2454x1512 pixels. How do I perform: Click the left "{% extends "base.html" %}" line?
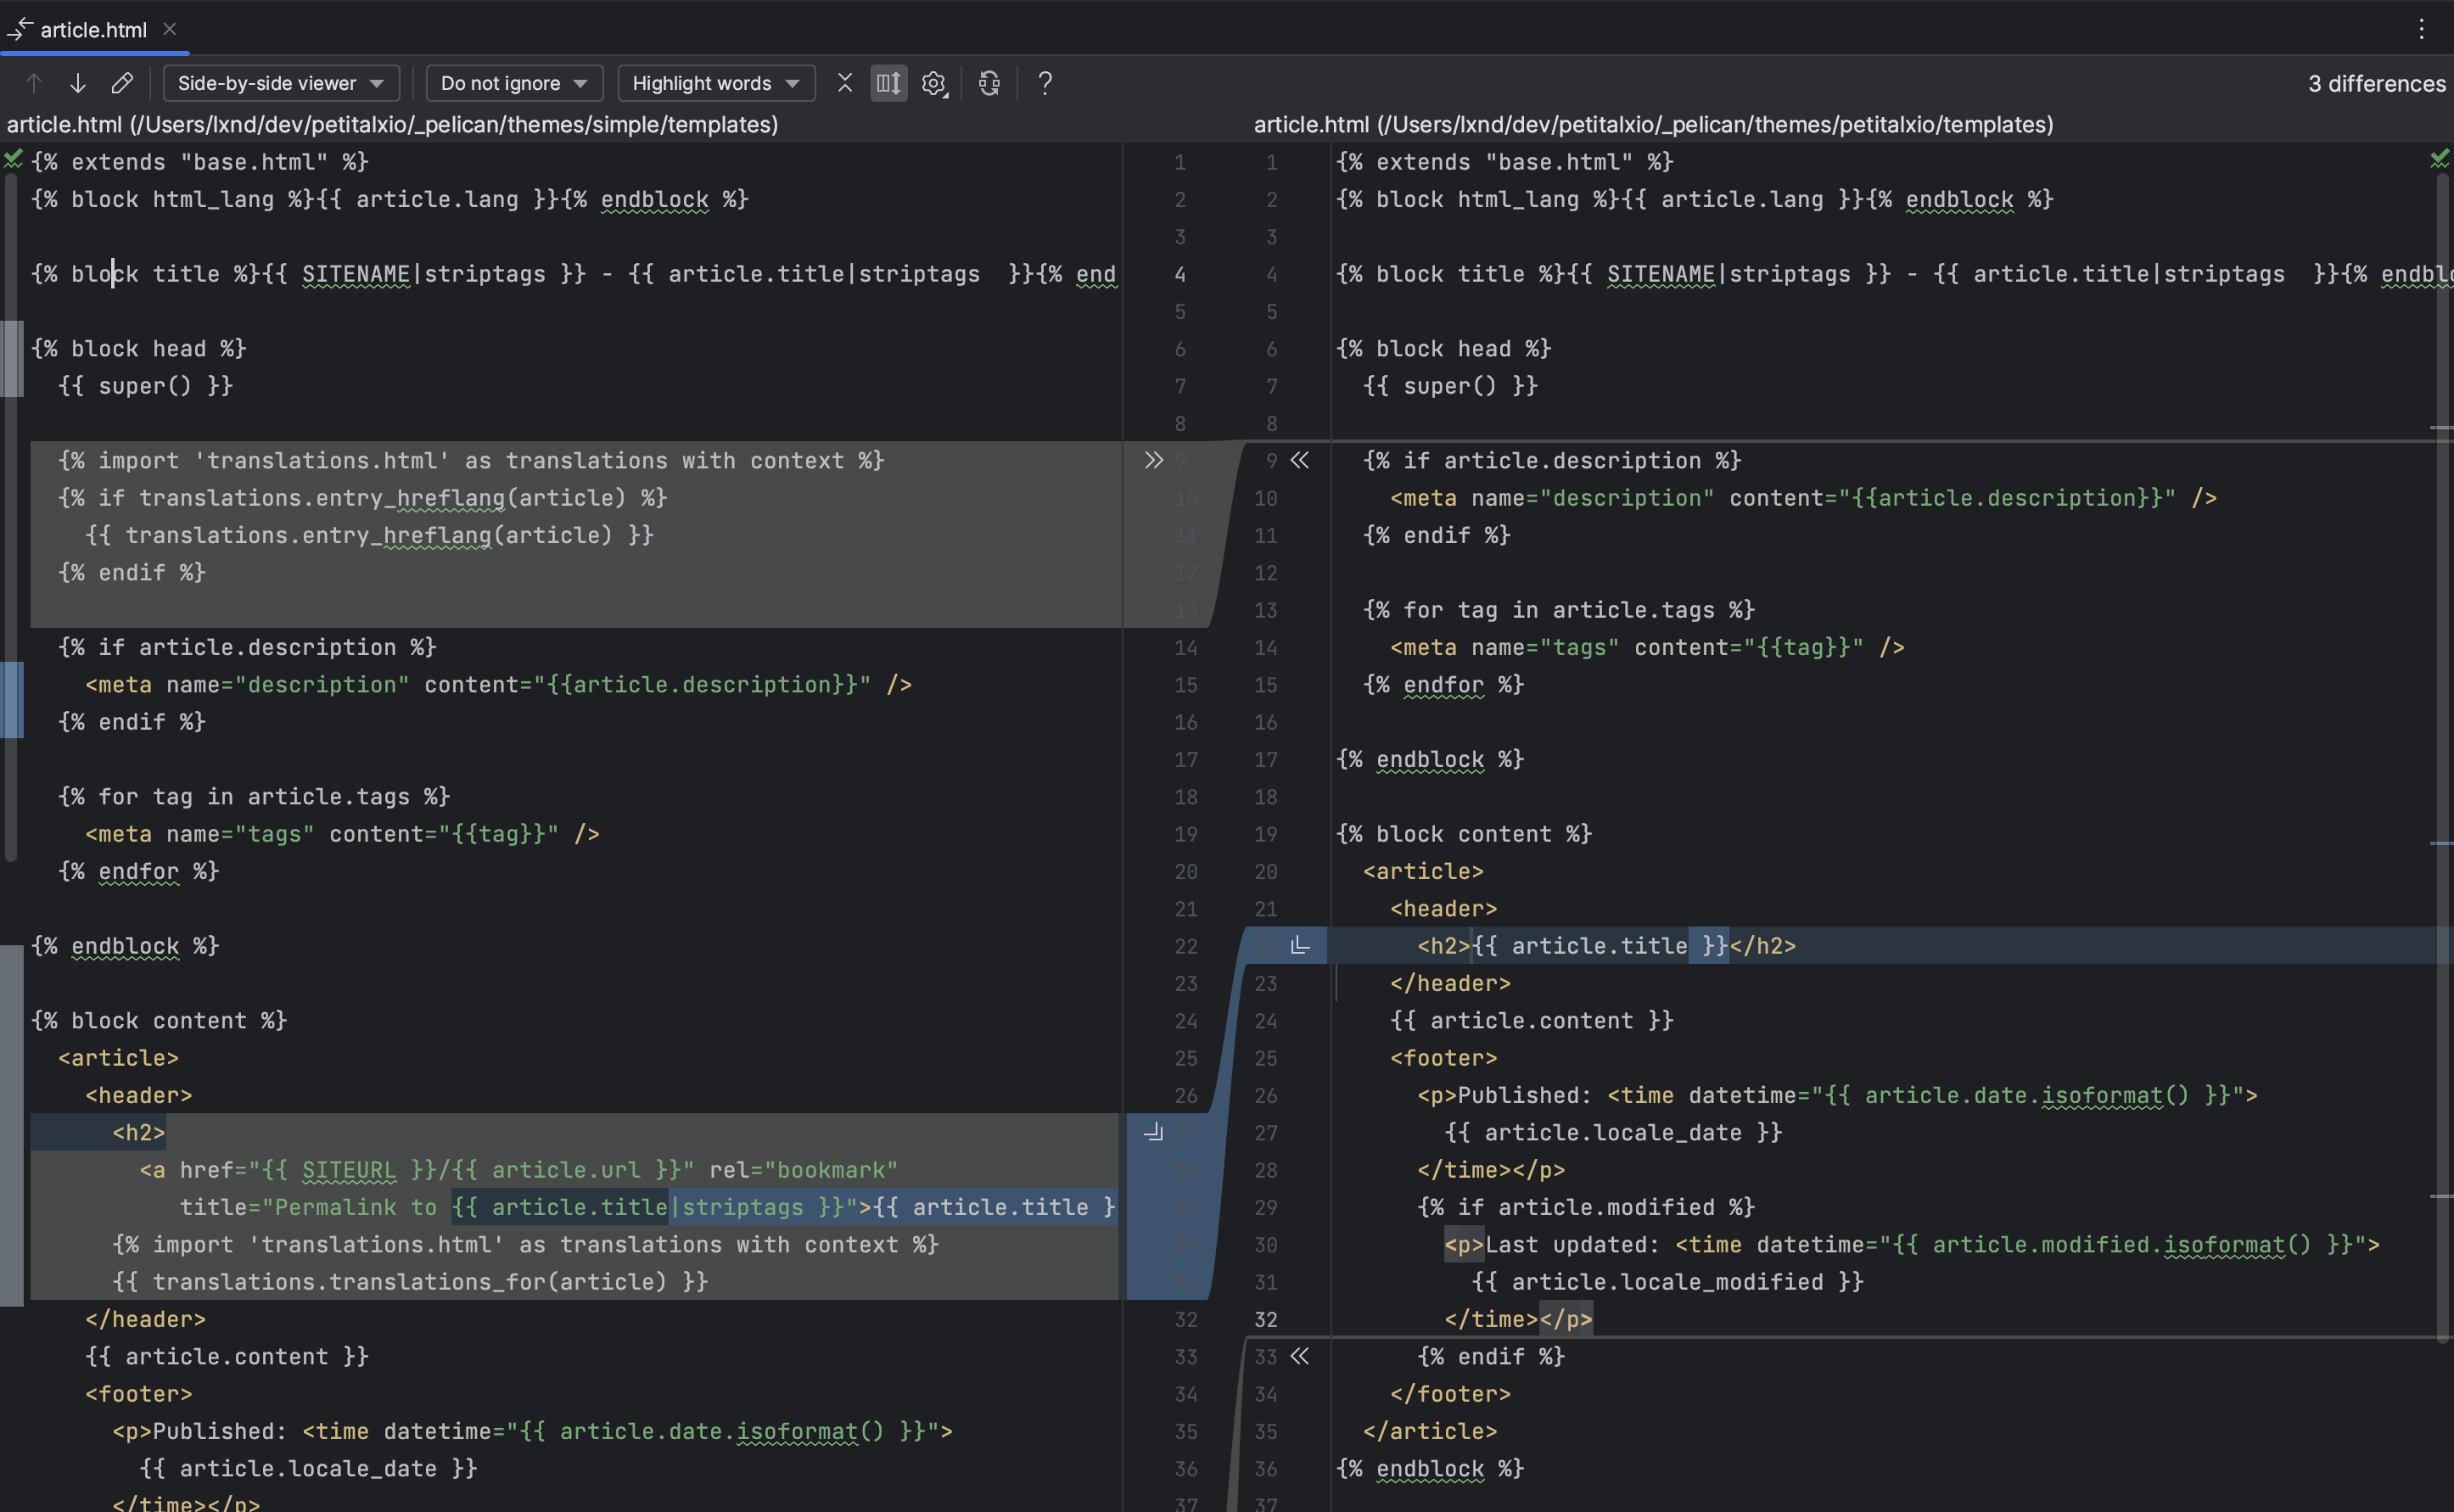pos(200,161)
